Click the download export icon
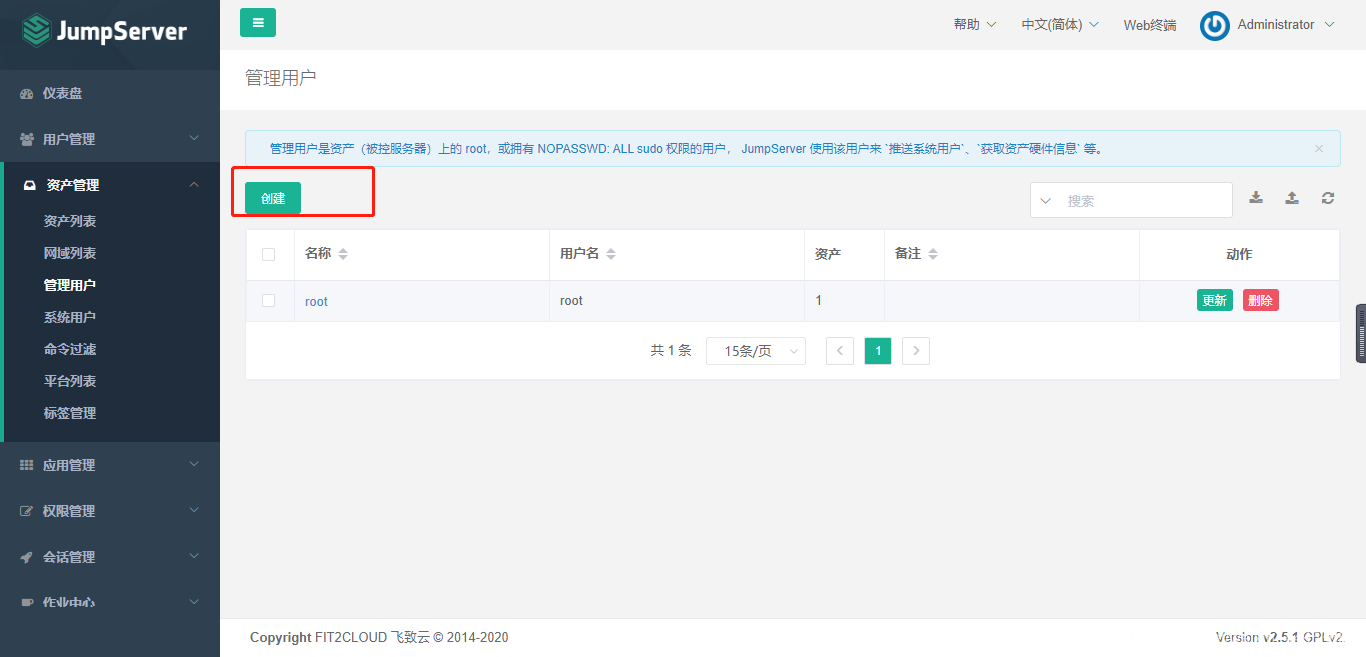 pos(1256,198)
